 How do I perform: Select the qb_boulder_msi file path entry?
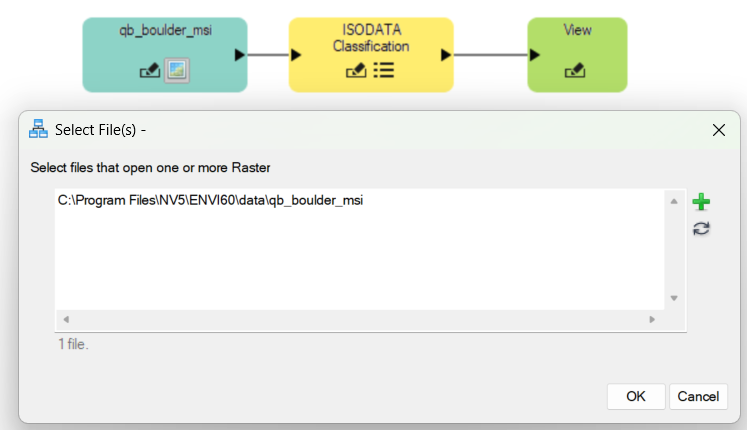pos(210,201)
